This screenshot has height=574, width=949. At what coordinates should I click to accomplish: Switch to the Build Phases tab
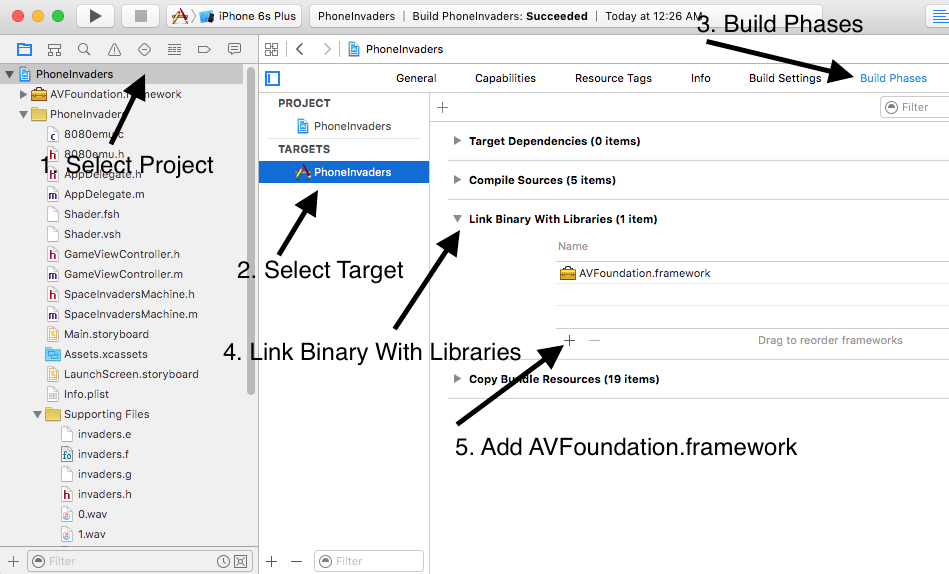click(893, 78)
